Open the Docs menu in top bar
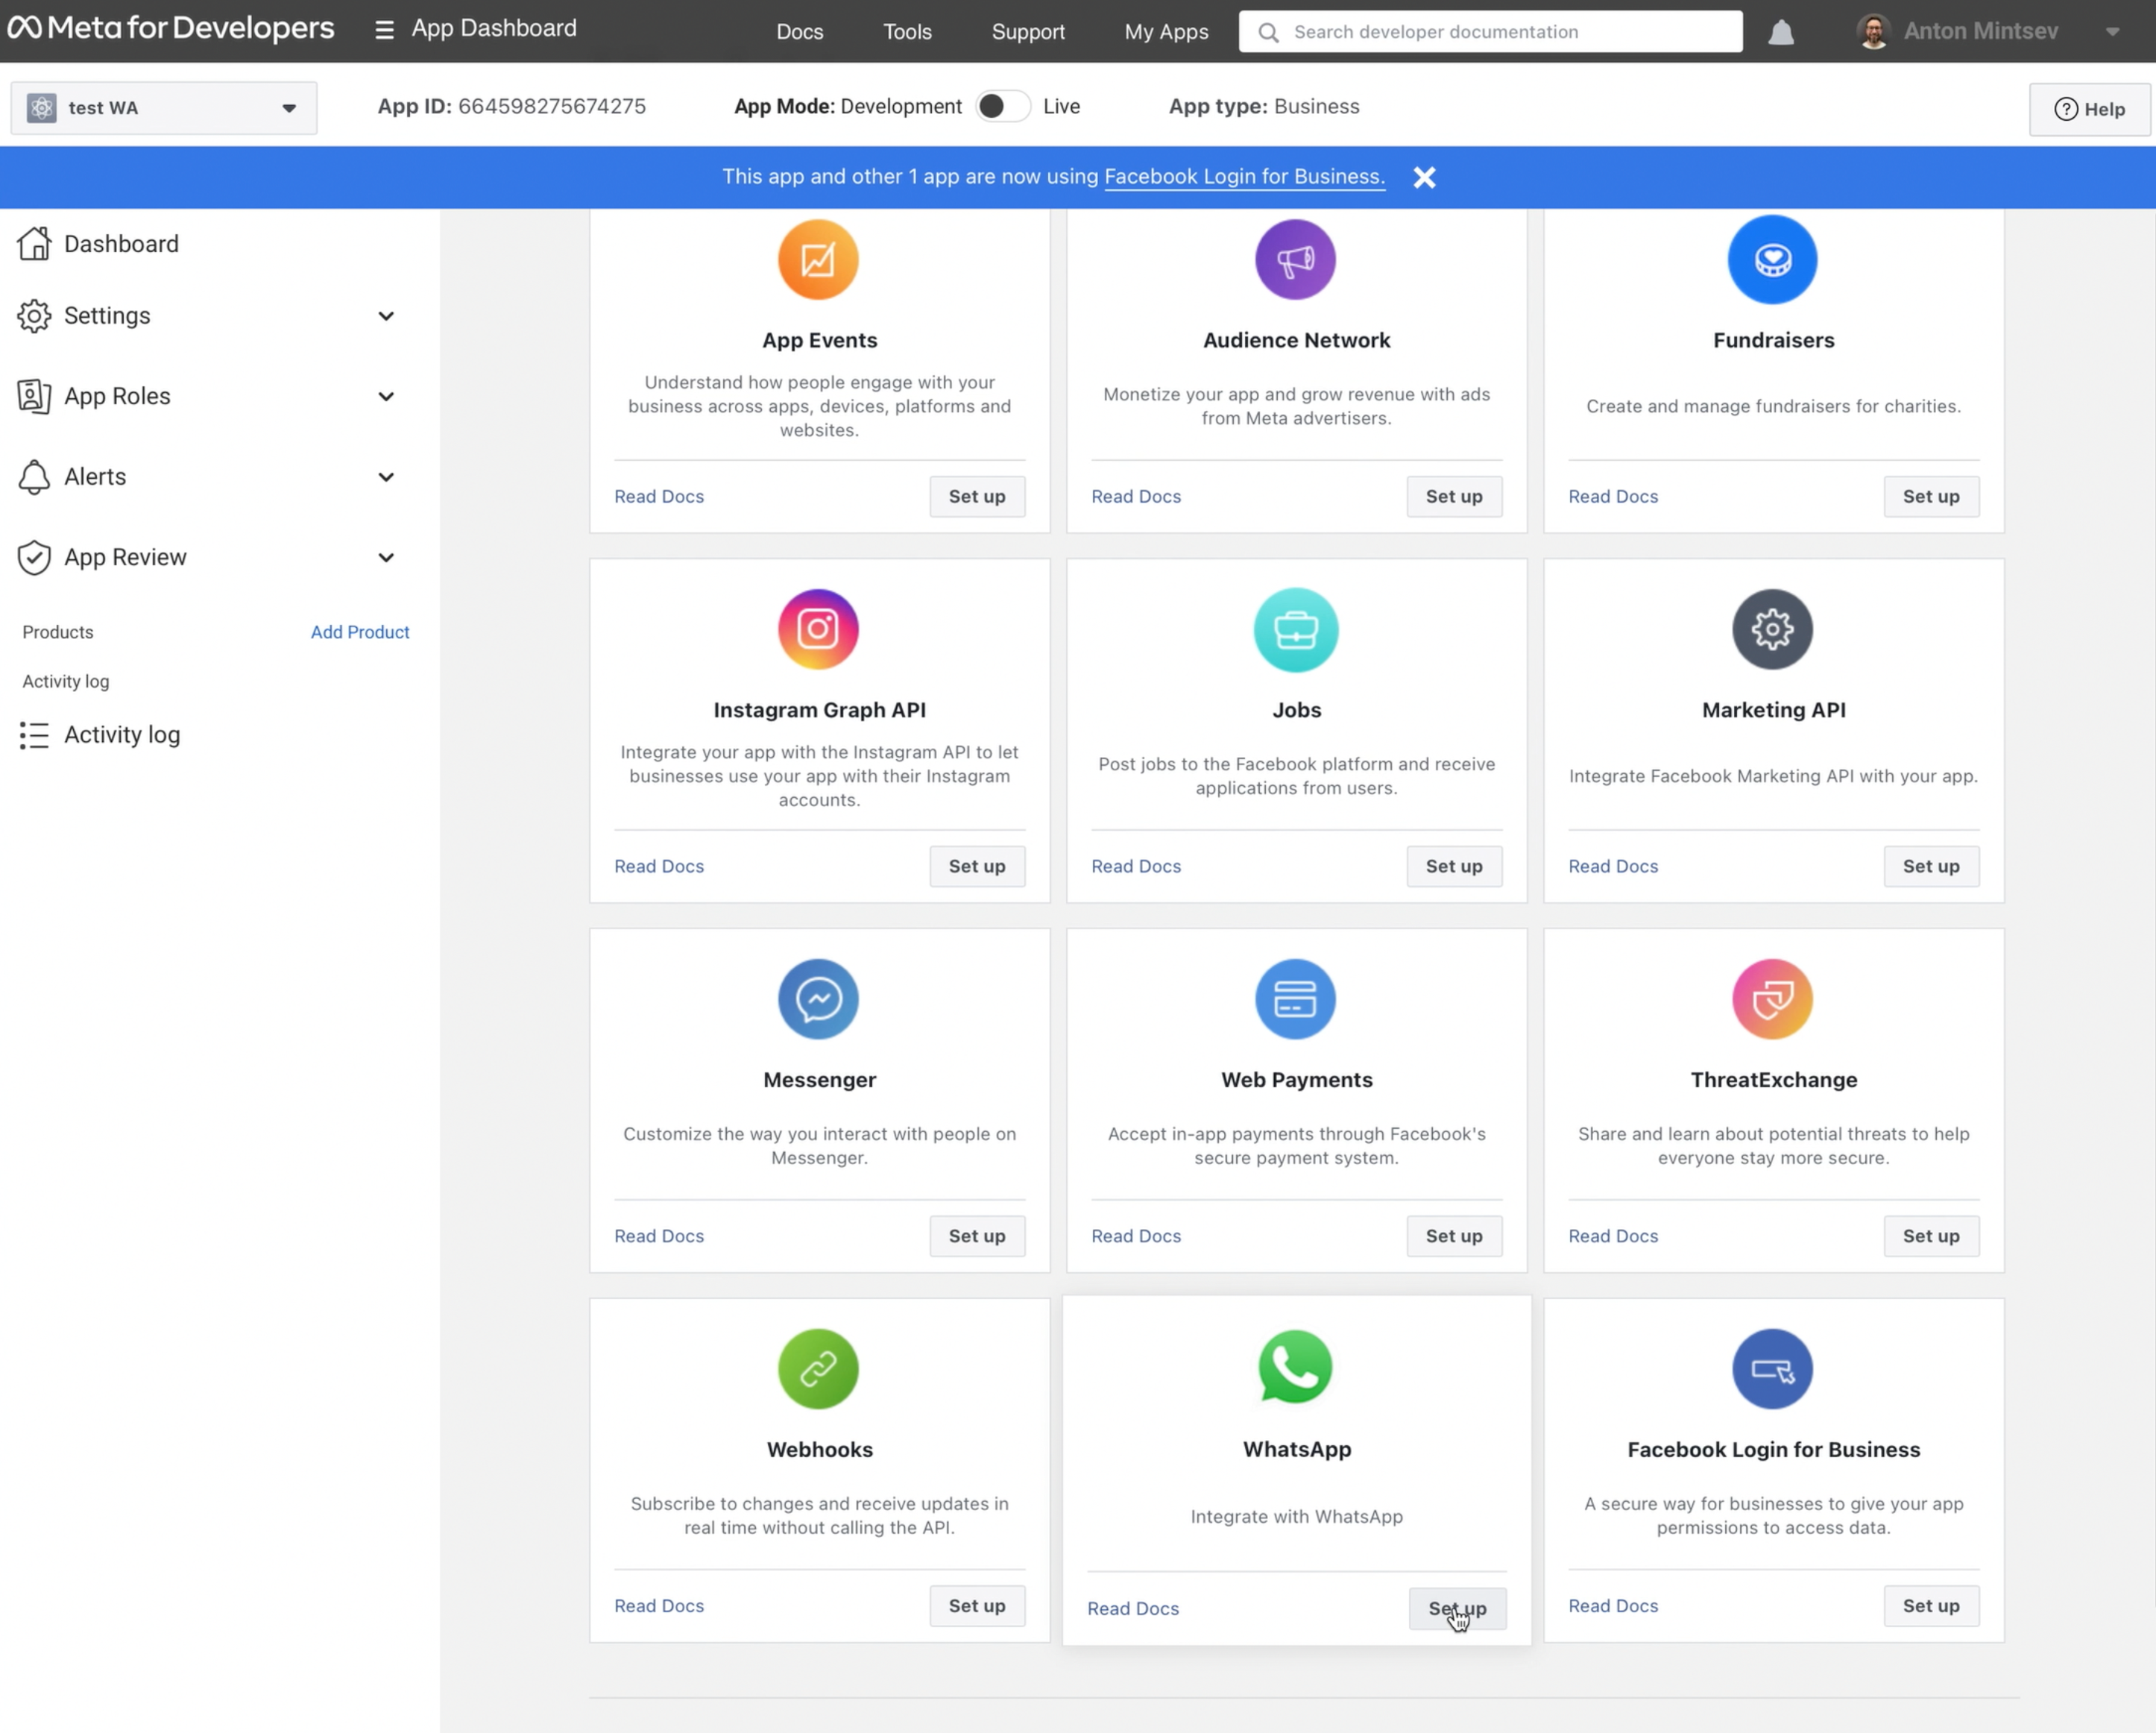The width and height of the screenshot is (2156, 1733). [x=799, y=32]
